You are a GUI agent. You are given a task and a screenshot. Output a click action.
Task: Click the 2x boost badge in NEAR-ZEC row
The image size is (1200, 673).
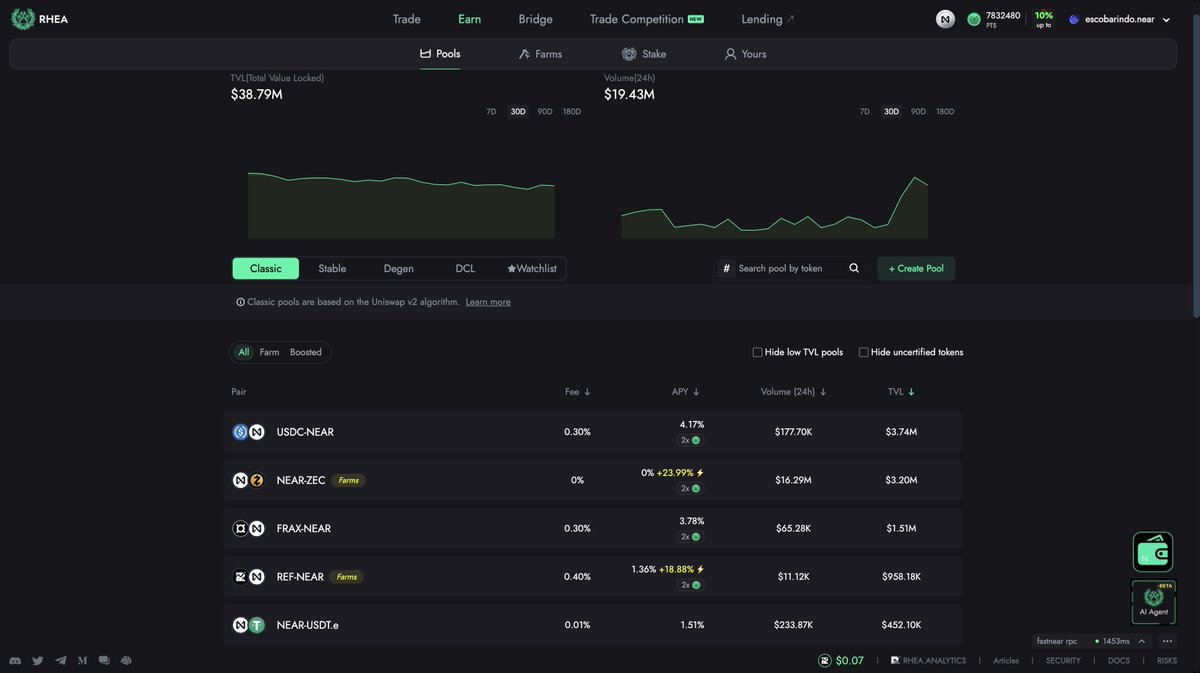pos(691,488)
